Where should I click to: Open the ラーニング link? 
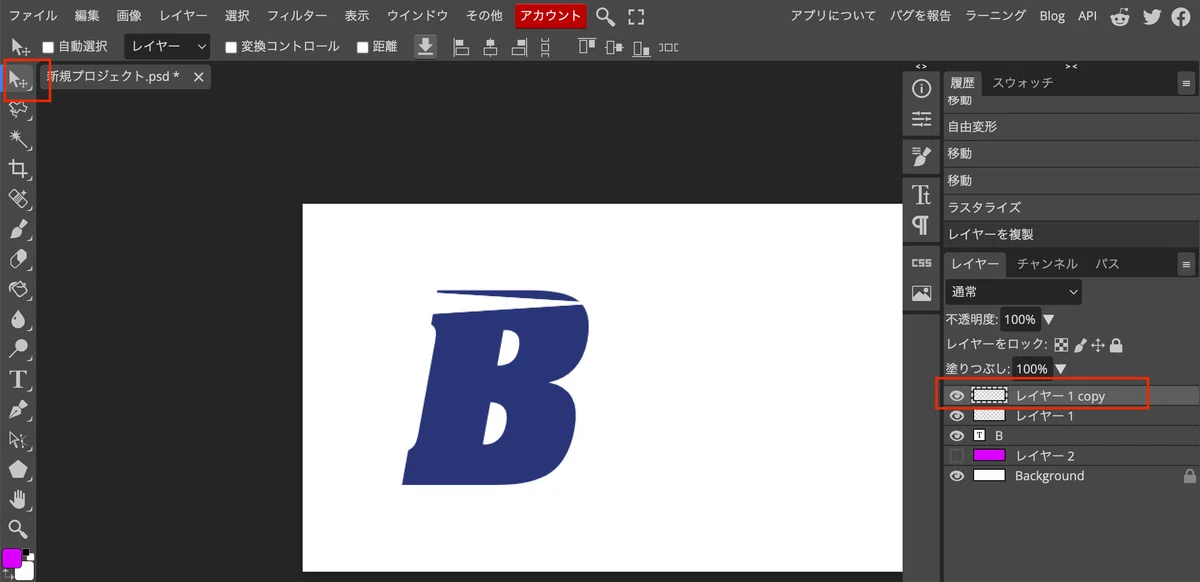[995, 16]
